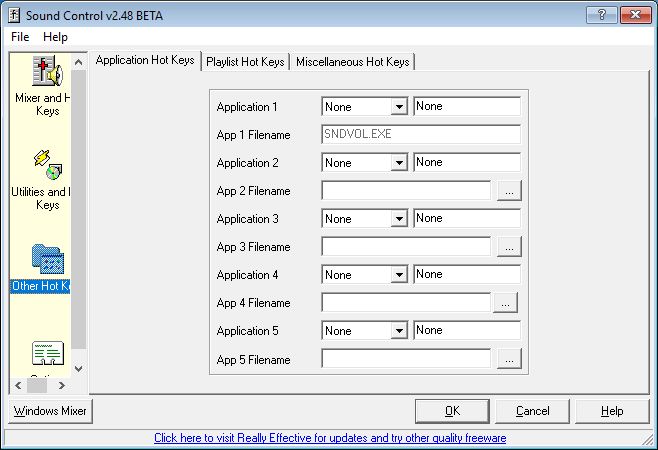
Task: Close the Sound Control window
Action: pos(635,15)
